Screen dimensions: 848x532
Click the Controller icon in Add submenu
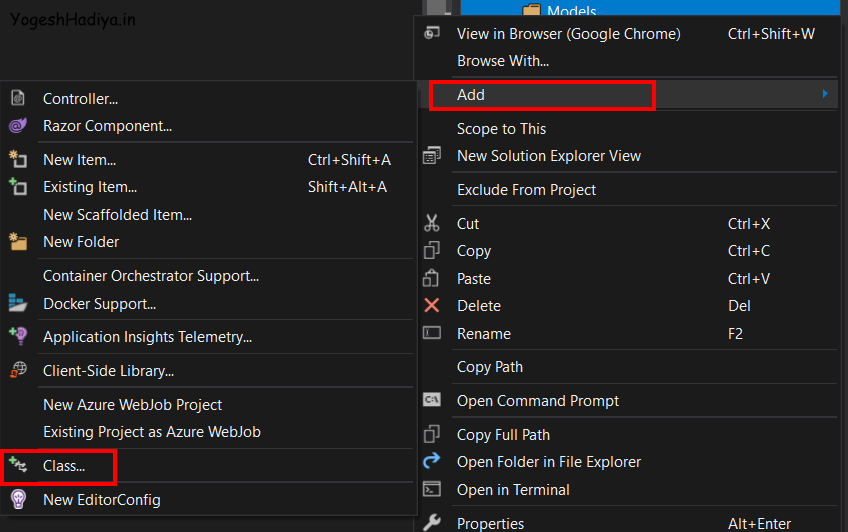click(x=17, y=98)
